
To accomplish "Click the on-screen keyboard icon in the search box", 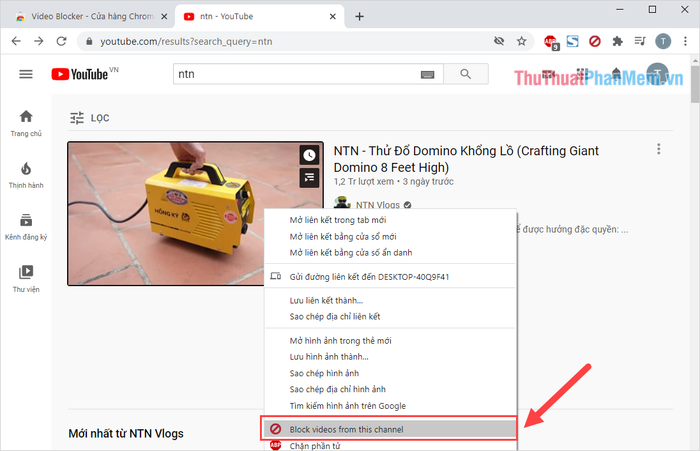I will [427, 75].
